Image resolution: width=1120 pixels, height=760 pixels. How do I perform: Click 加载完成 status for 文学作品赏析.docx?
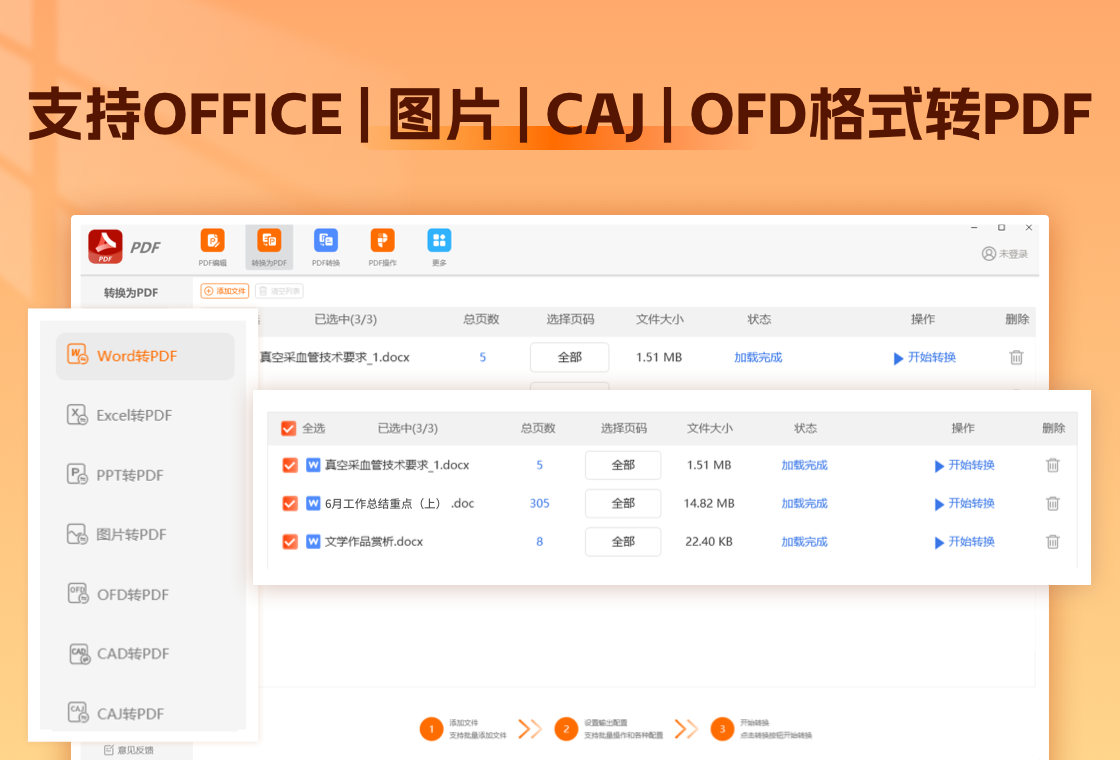point(804,542)
